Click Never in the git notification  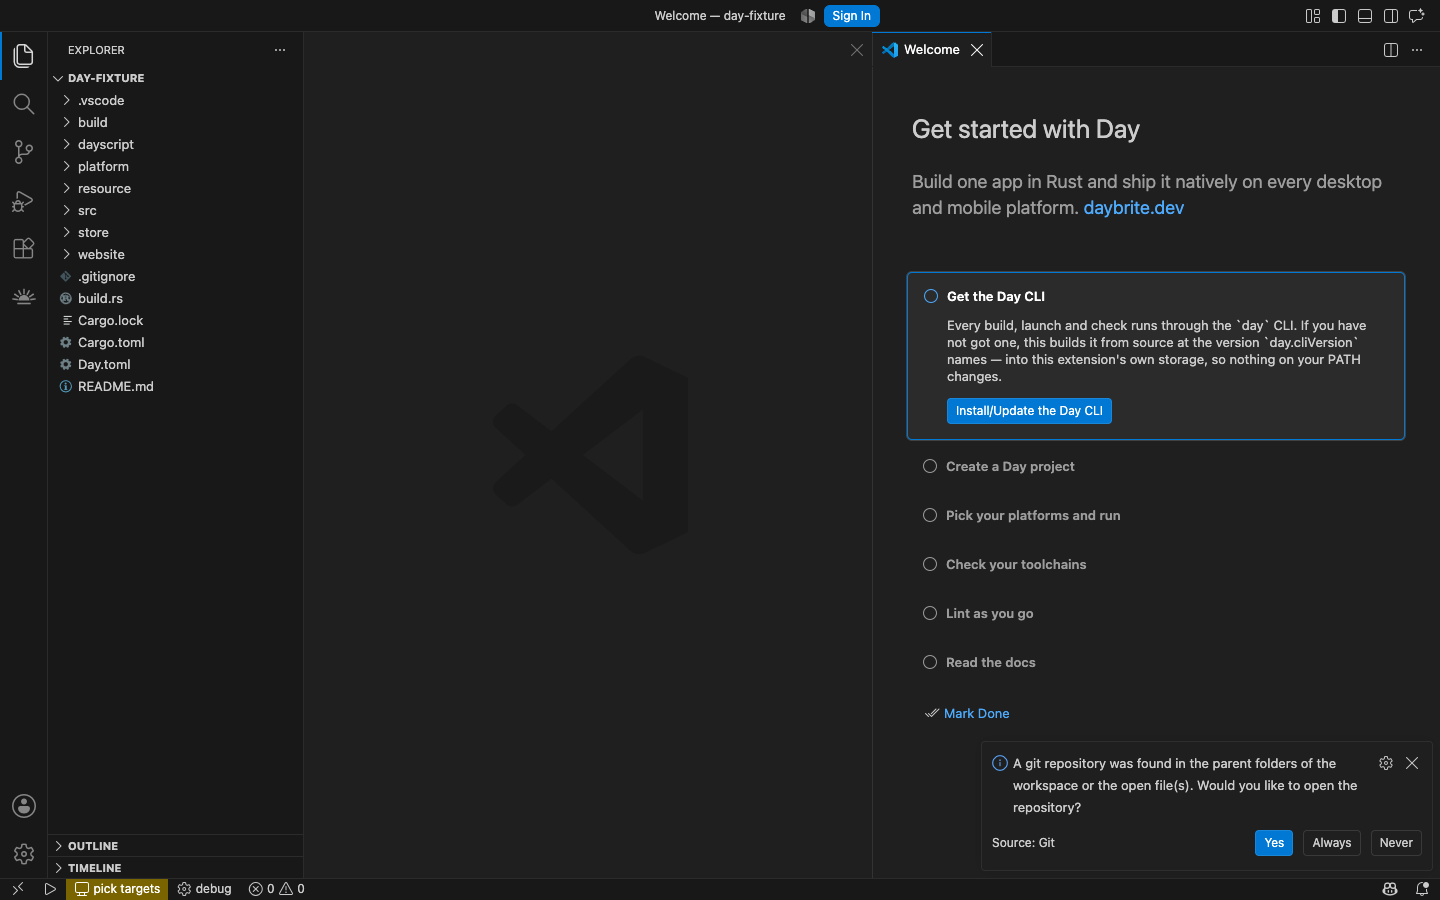pyautogui.click(x=1396, y=843)
